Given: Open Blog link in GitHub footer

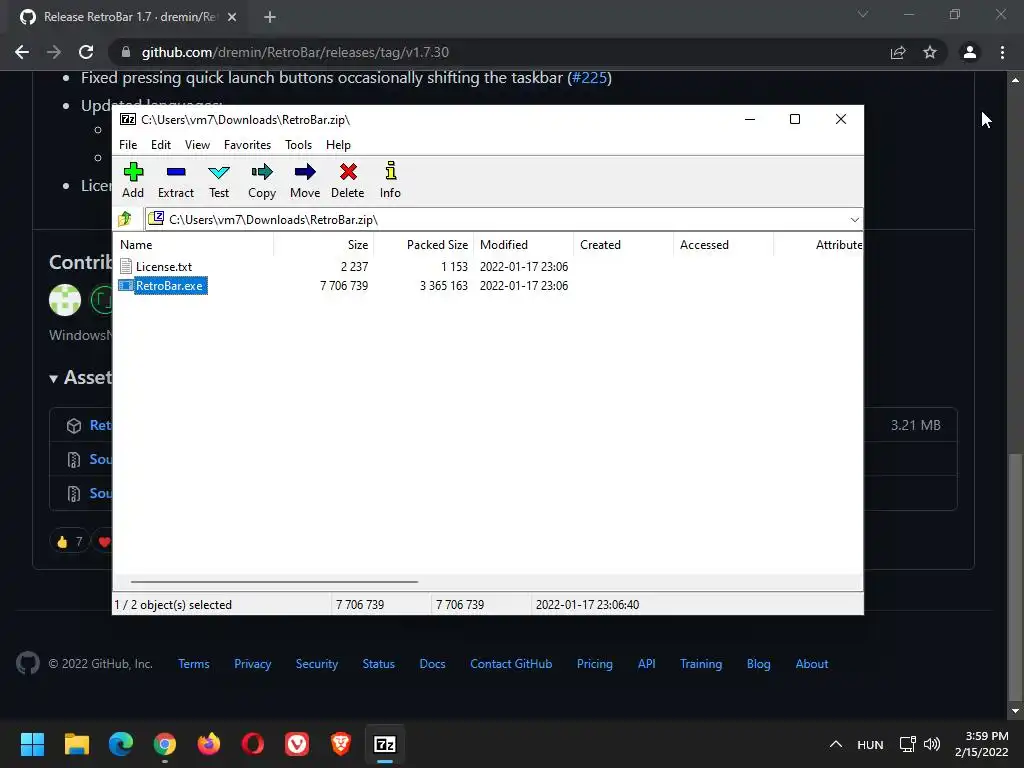Looking at the screenshot, I should tap(759, 664).
